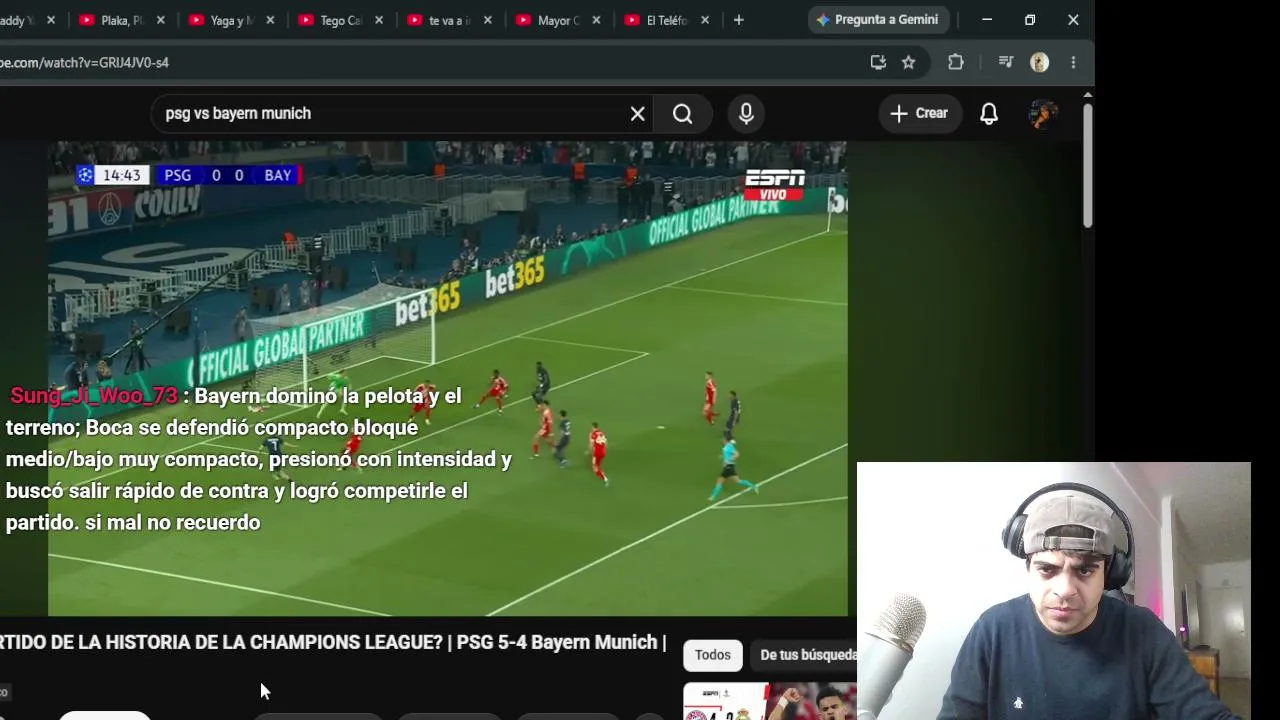Open the browser media controls icon
Screen dimensions: 1280x720
(1006, 62)
